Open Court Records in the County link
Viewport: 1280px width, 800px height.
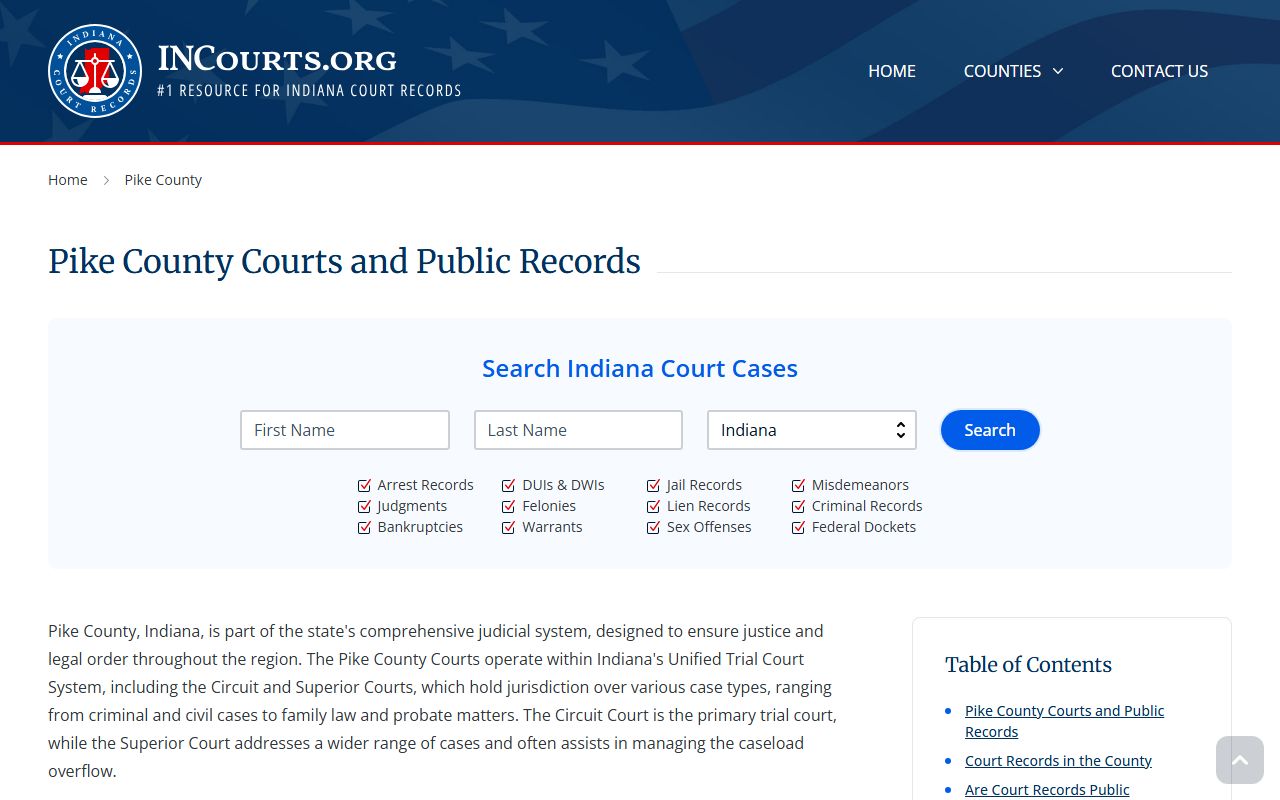pos(1058,761)
